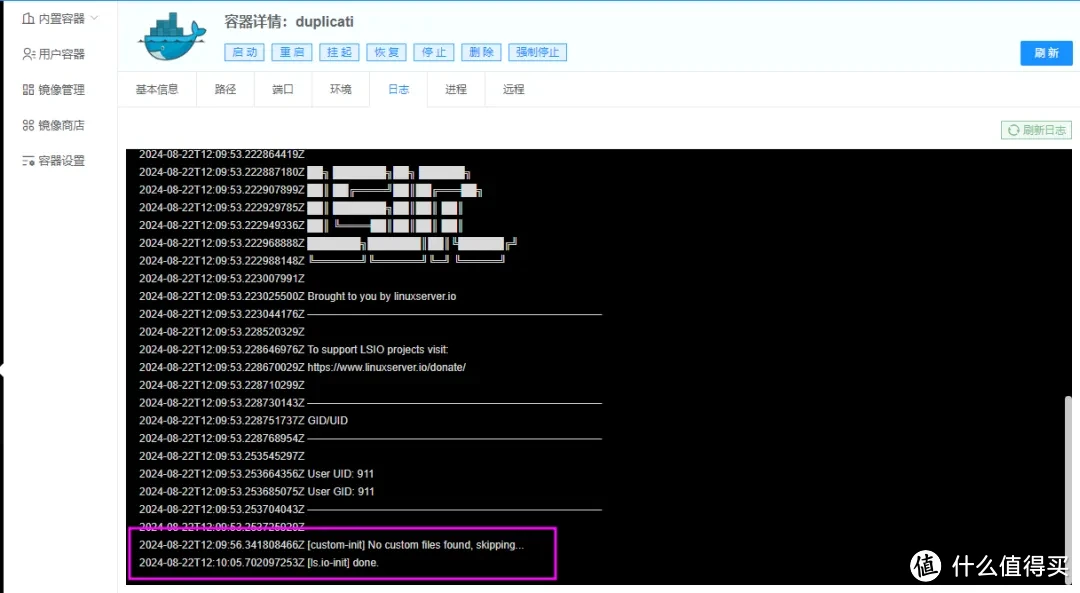This screenshot has height=593, width=1080.
Task: Click the 'GID/UID' log line
Action: (x=243, y=421)
